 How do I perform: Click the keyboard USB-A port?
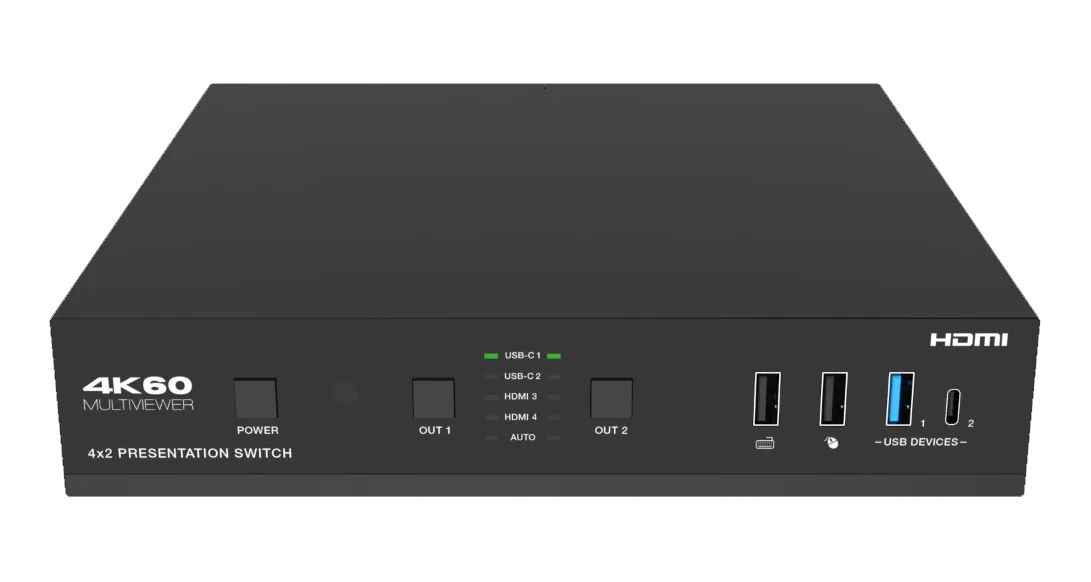pyautogui.click(x=767, y=399)
